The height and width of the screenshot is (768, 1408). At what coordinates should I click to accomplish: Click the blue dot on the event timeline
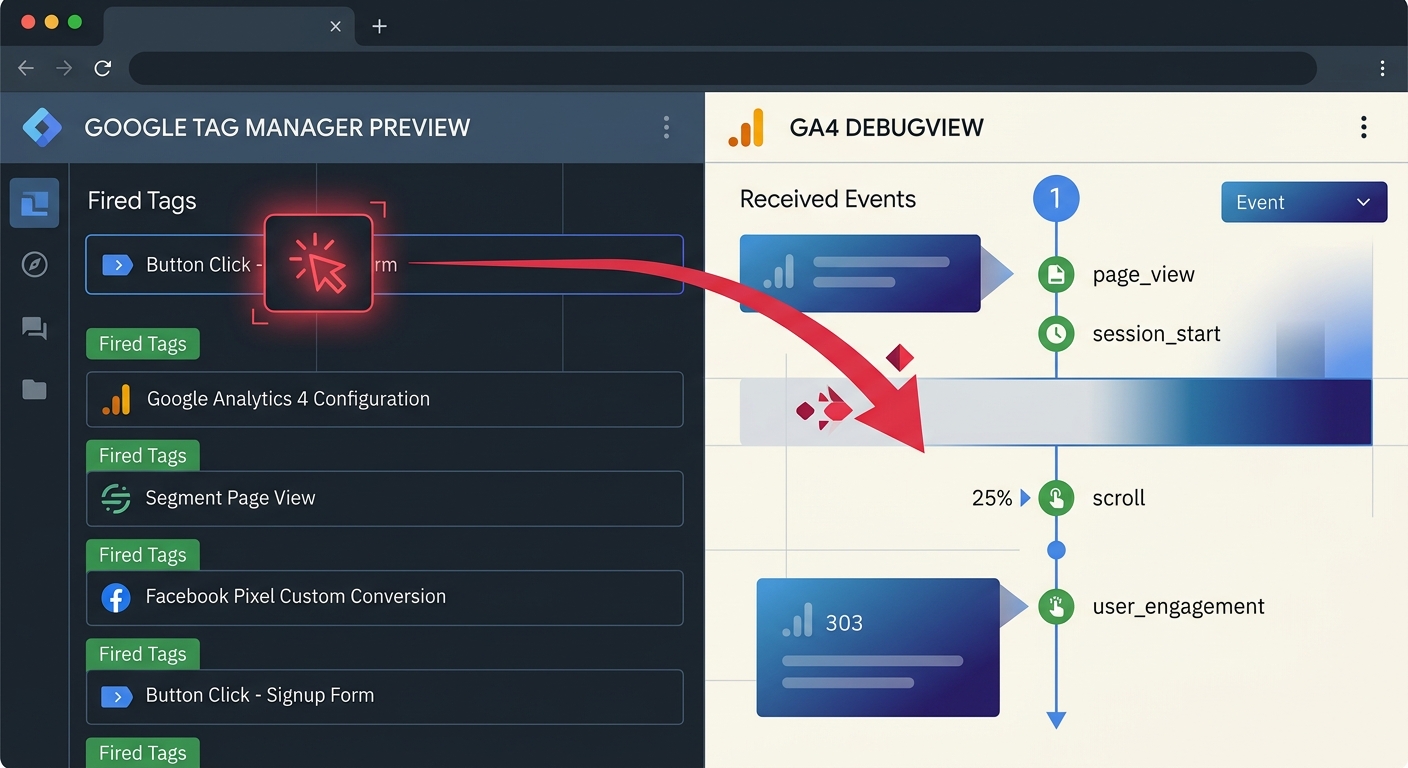1056,548
